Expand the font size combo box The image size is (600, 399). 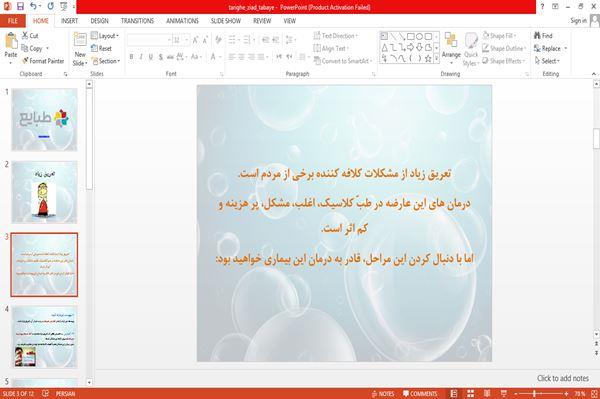coord(187,40)
